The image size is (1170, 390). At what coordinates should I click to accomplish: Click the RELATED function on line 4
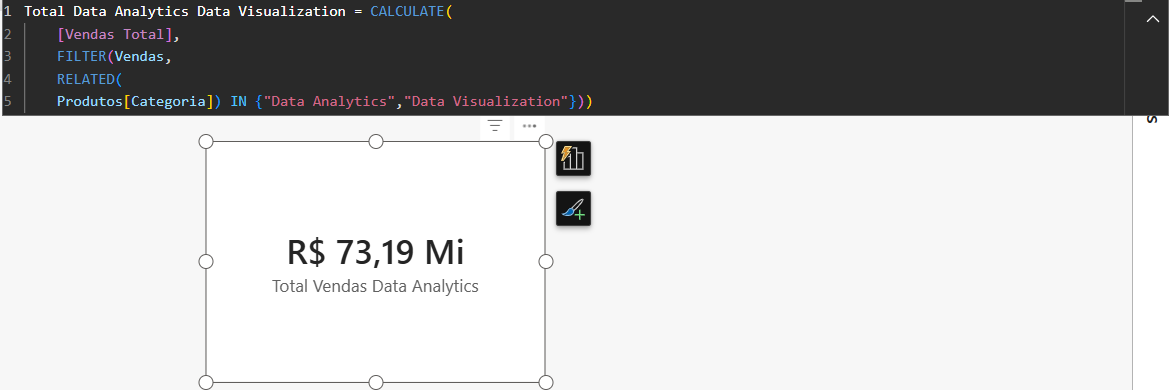coord(86,79)
